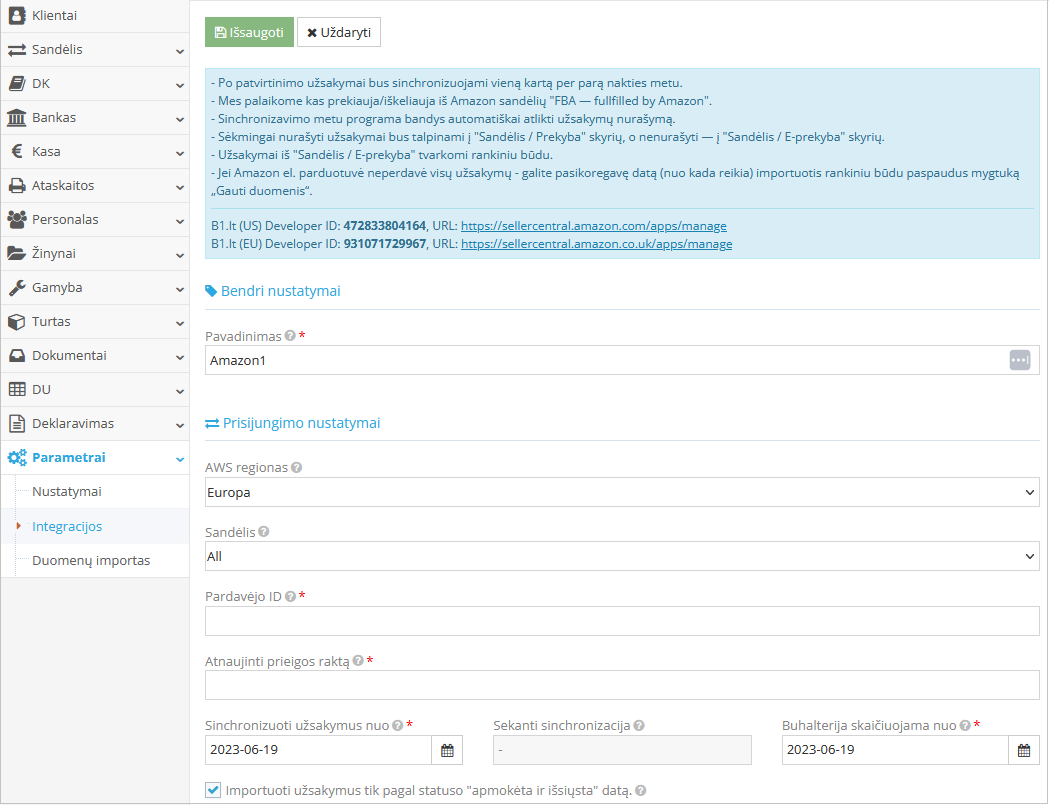Screen dimensions: 1049x805
Task: Expand the Bankas sidebar menu
Action: pos(95,118)
